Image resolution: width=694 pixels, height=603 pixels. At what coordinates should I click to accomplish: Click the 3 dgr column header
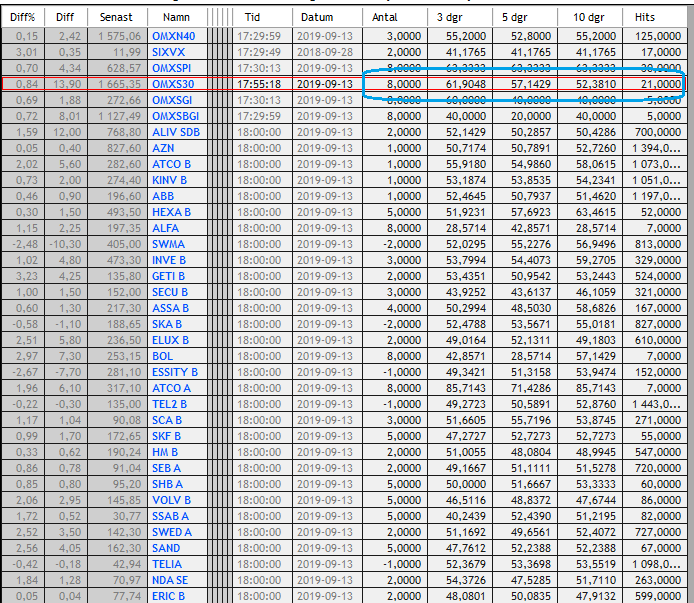(x=460, y=17)
